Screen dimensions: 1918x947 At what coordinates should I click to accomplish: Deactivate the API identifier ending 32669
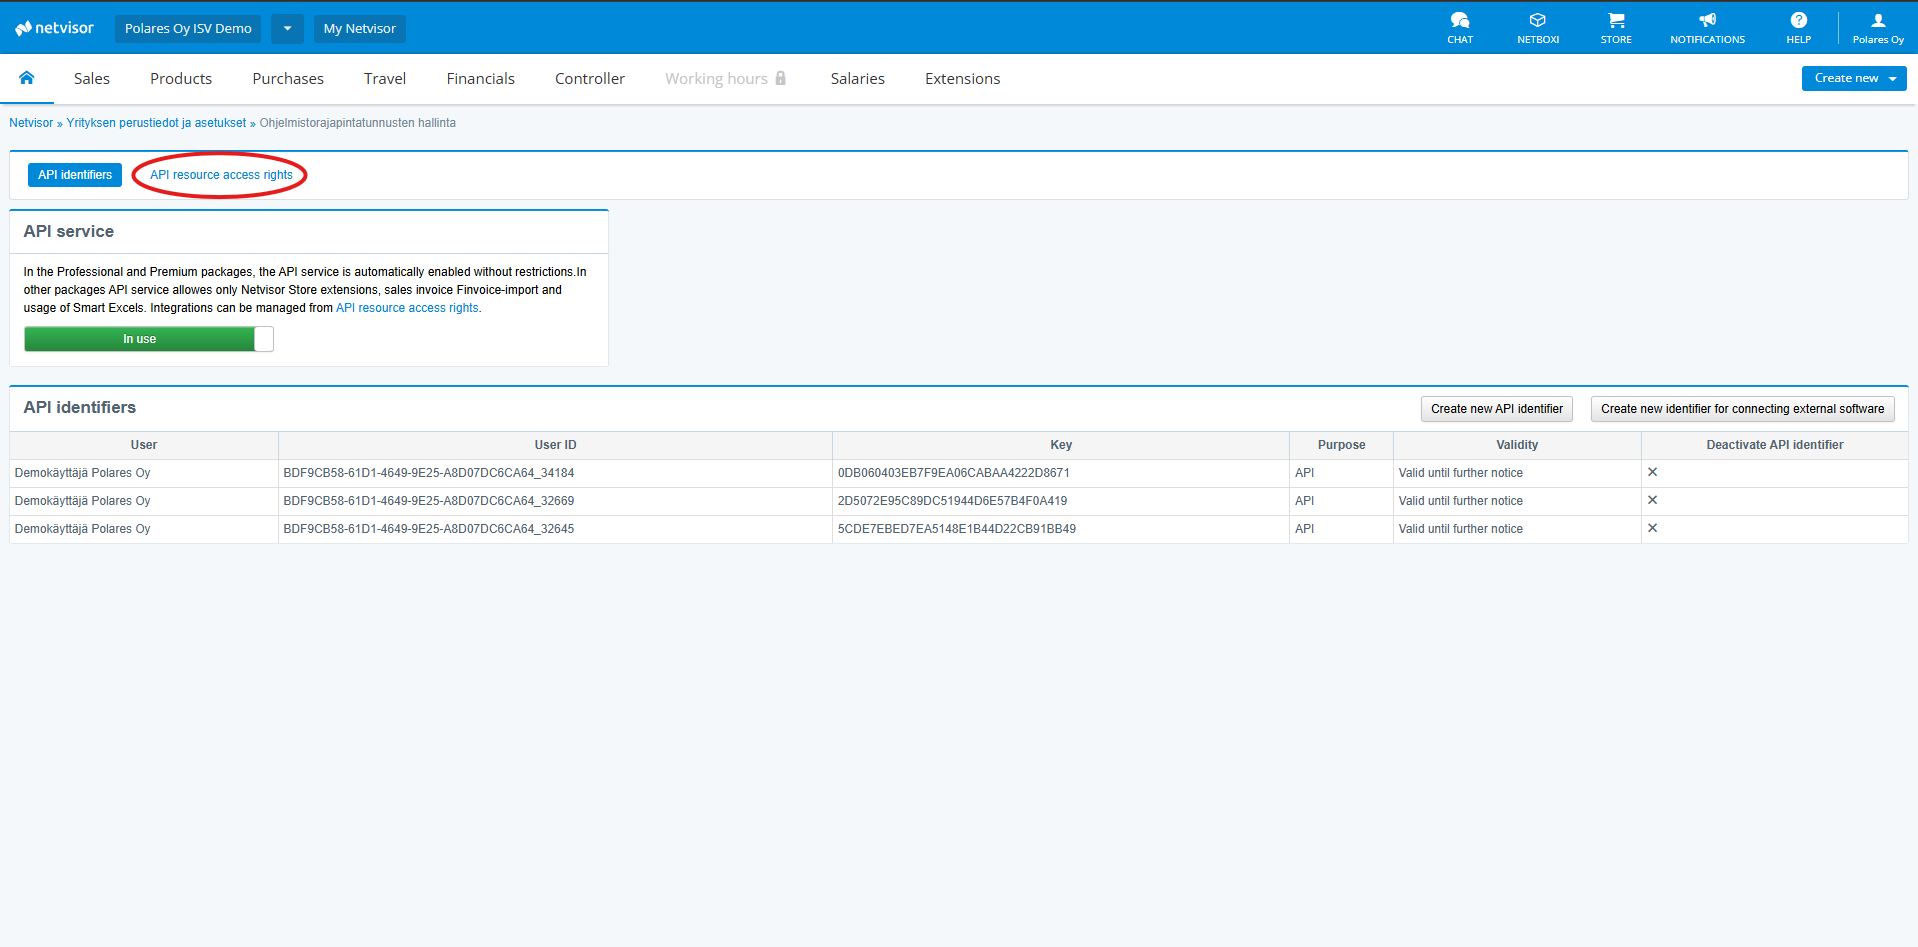[x=1652, y=500]
